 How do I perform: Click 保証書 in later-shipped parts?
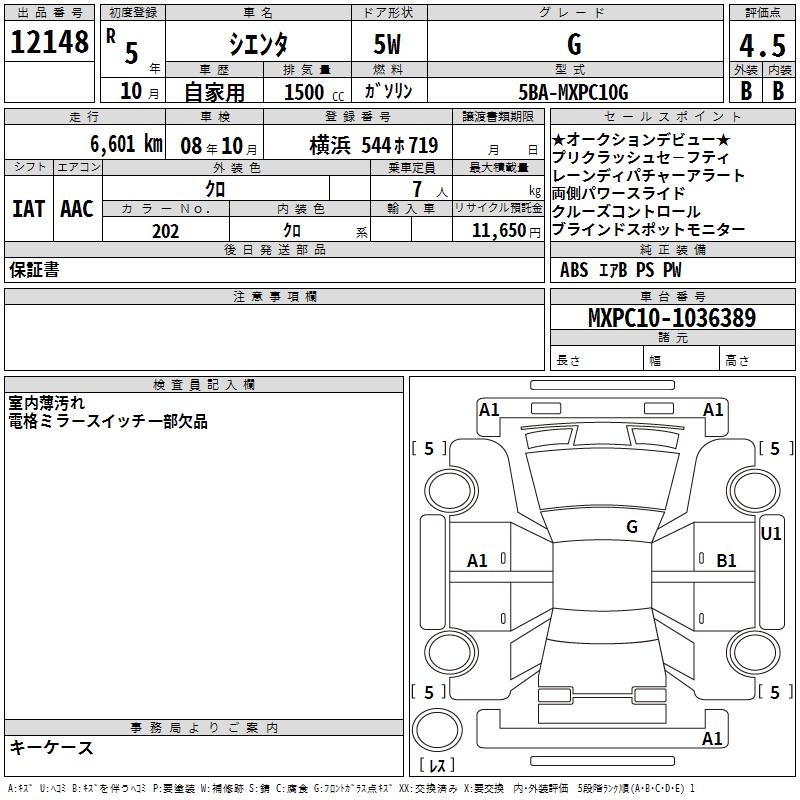34,269
